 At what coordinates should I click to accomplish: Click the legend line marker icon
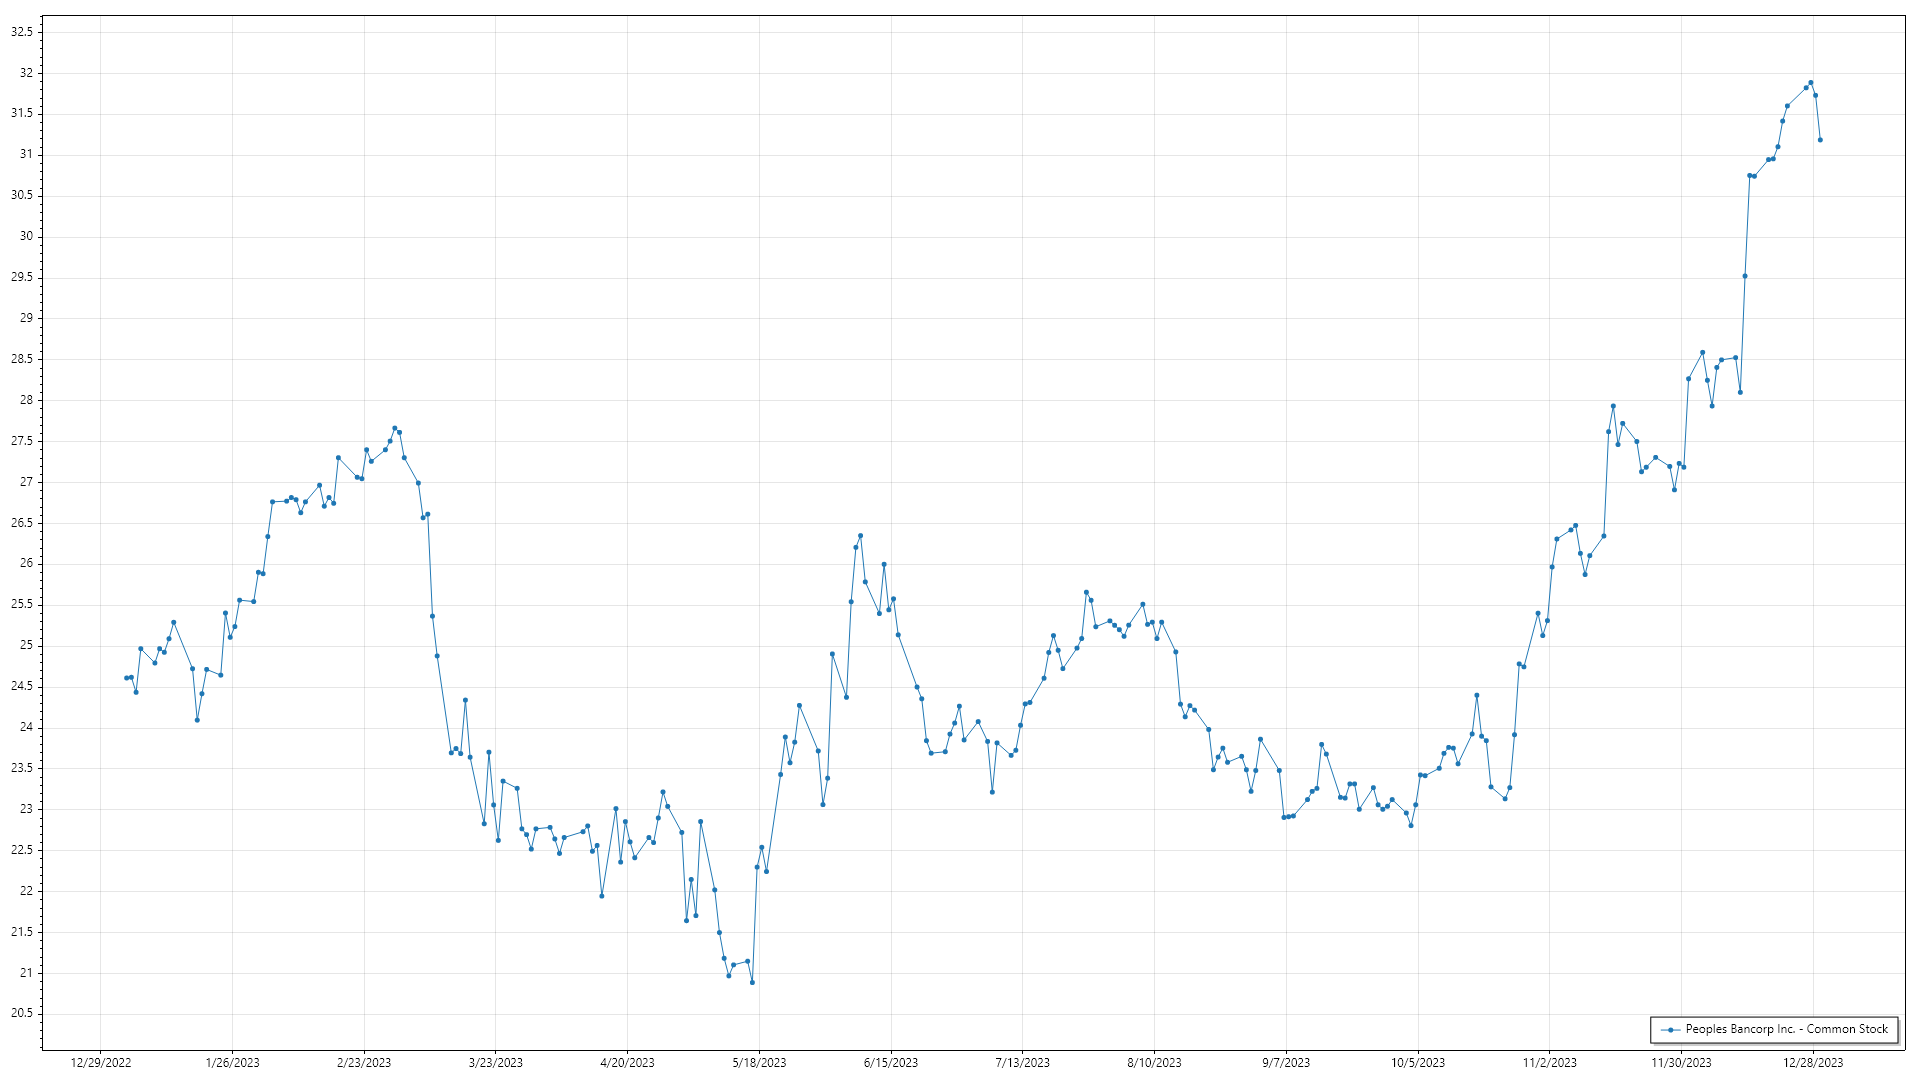[x=1670, y=1029]
